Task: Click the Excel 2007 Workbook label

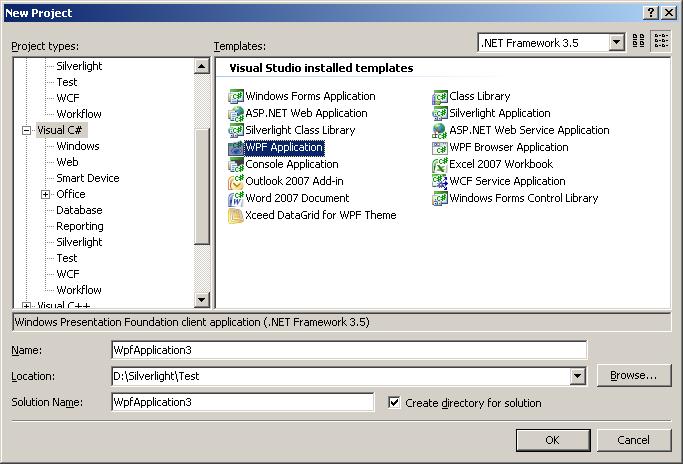Action: pos(501,164)
